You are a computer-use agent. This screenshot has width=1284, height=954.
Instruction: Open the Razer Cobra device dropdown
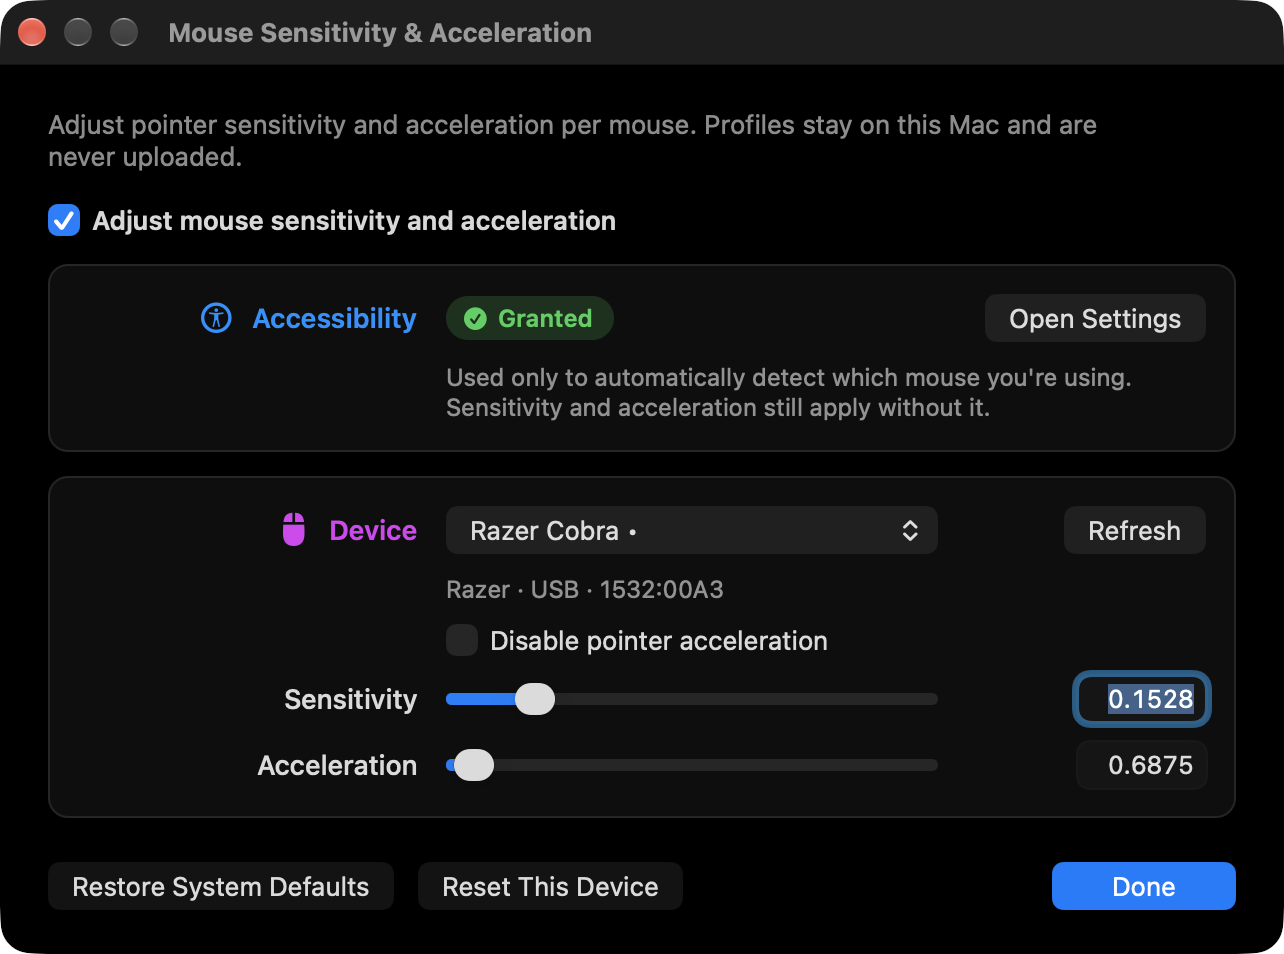tap(692, 530)
